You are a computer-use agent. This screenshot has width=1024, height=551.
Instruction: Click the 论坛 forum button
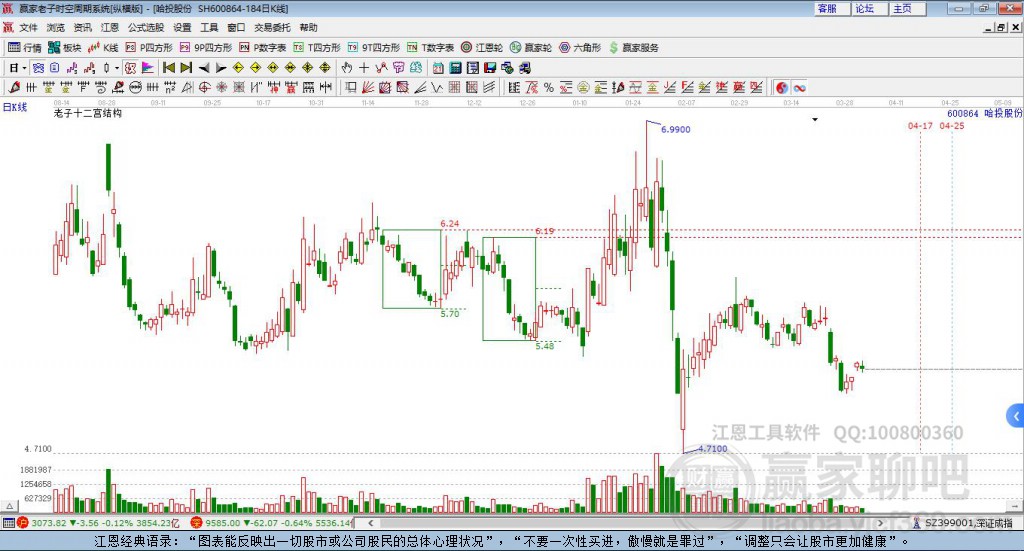869,8
